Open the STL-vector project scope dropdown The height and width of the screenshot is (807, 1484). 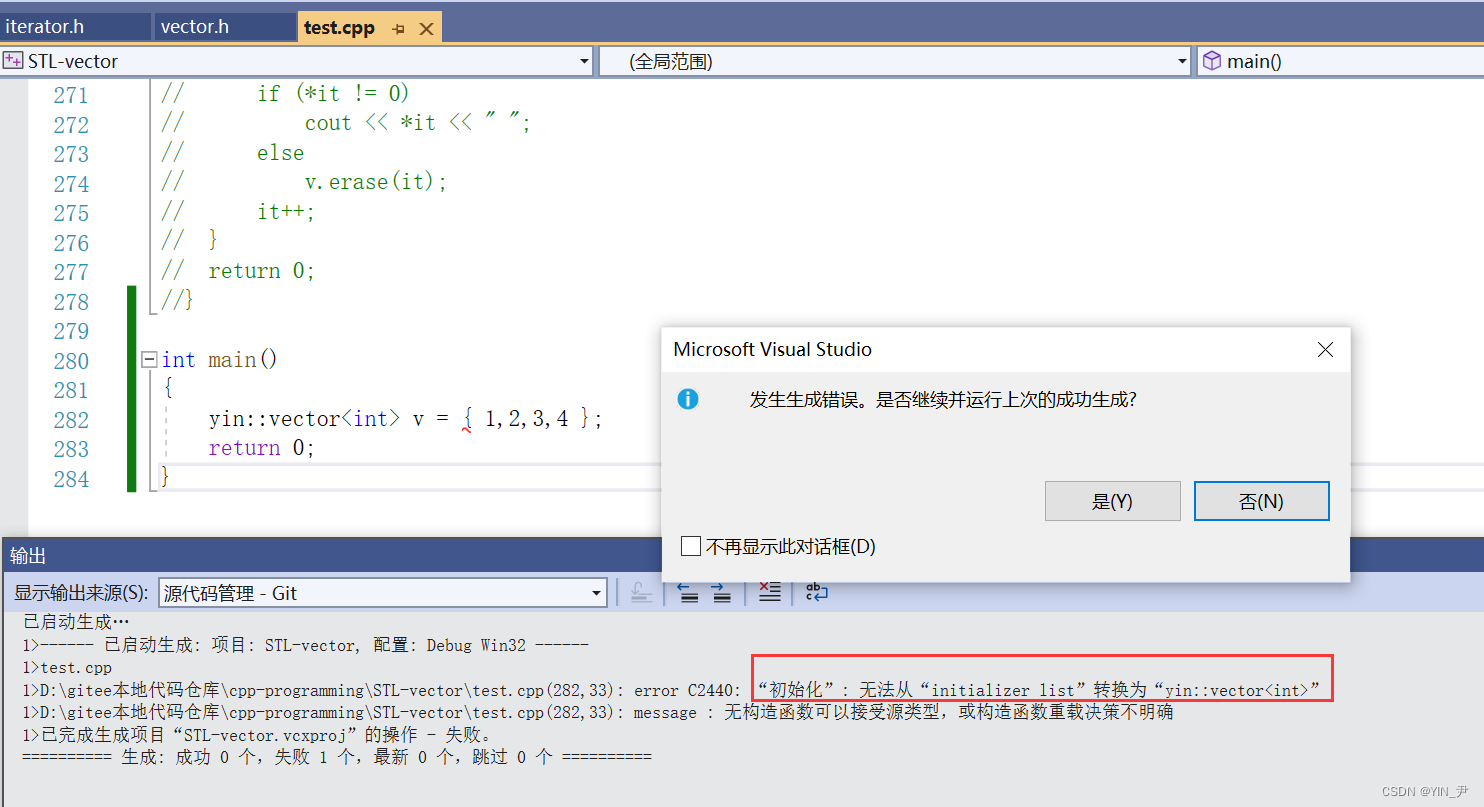585,62
